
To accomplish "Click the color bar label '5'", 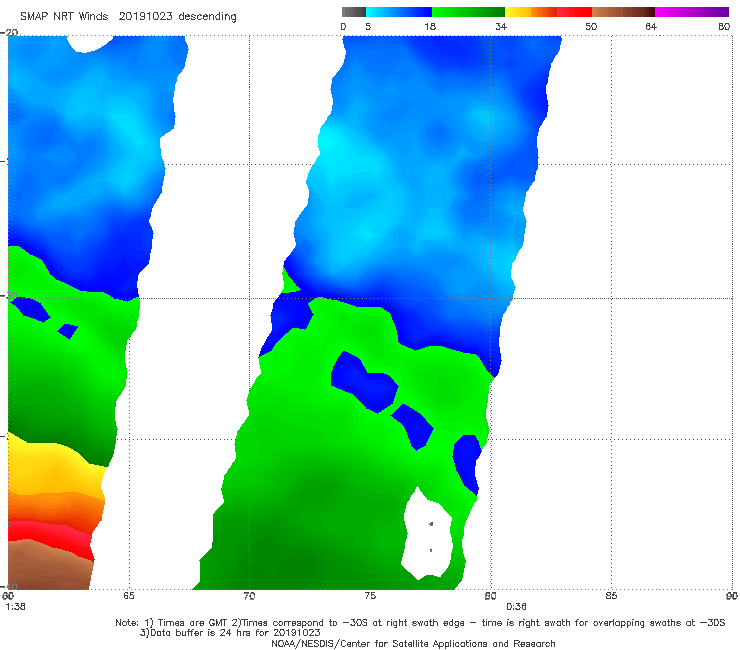I will point(368,26).
